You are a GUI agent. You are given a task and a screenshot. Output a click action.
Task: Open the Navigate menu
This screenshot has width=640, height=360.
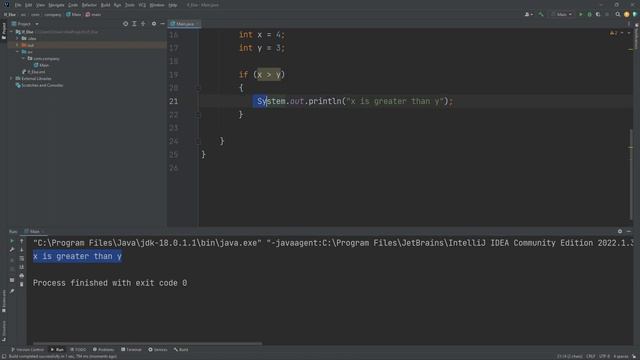[56, 5]
